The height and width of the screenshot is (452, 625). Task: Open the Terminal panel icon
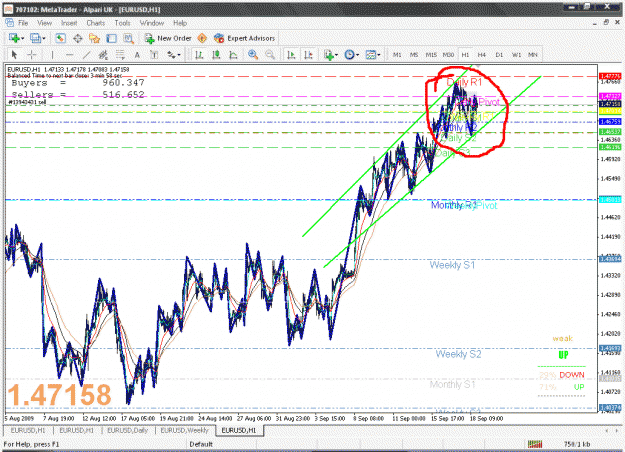111,38
